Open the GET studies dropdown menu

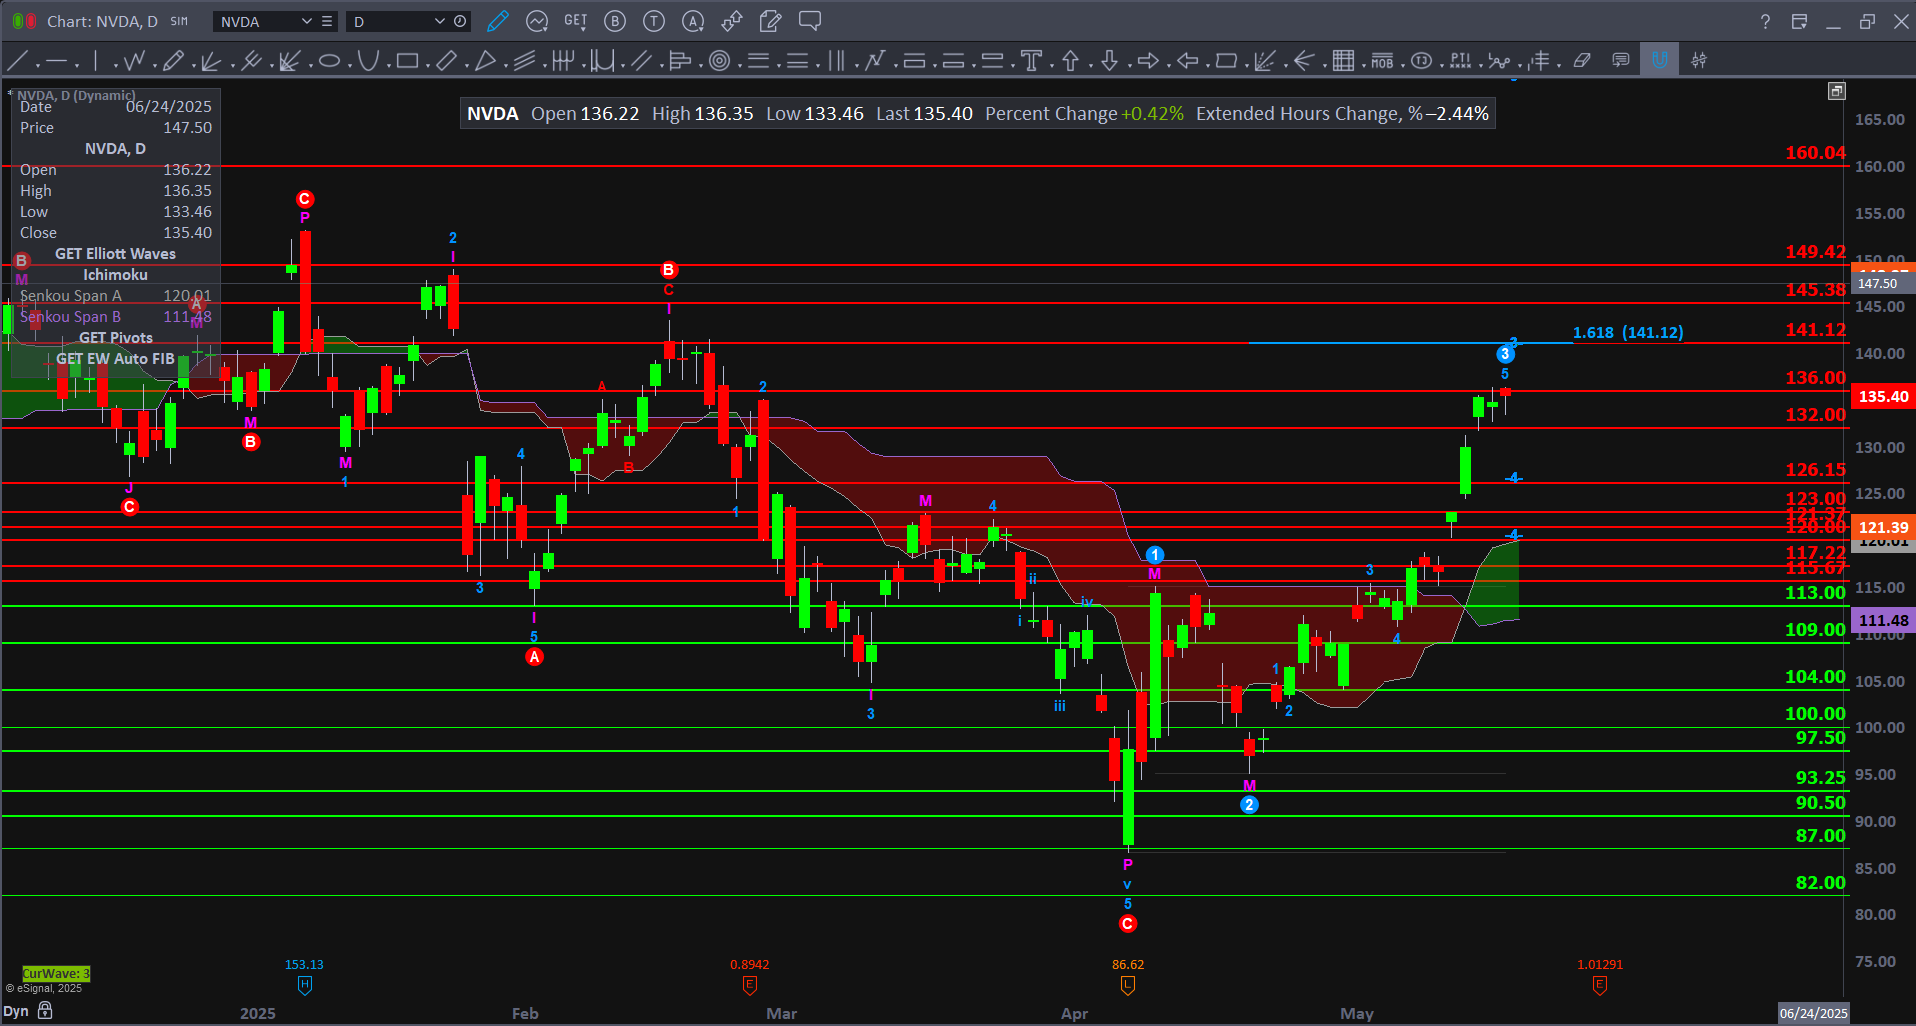576,21
